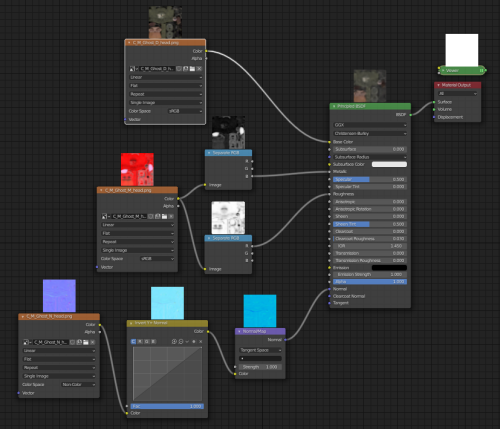This screenshot has height=429, width=500.
Task: Unlink image in C_M_Ghost_D_head node
Action: (199, 69)
